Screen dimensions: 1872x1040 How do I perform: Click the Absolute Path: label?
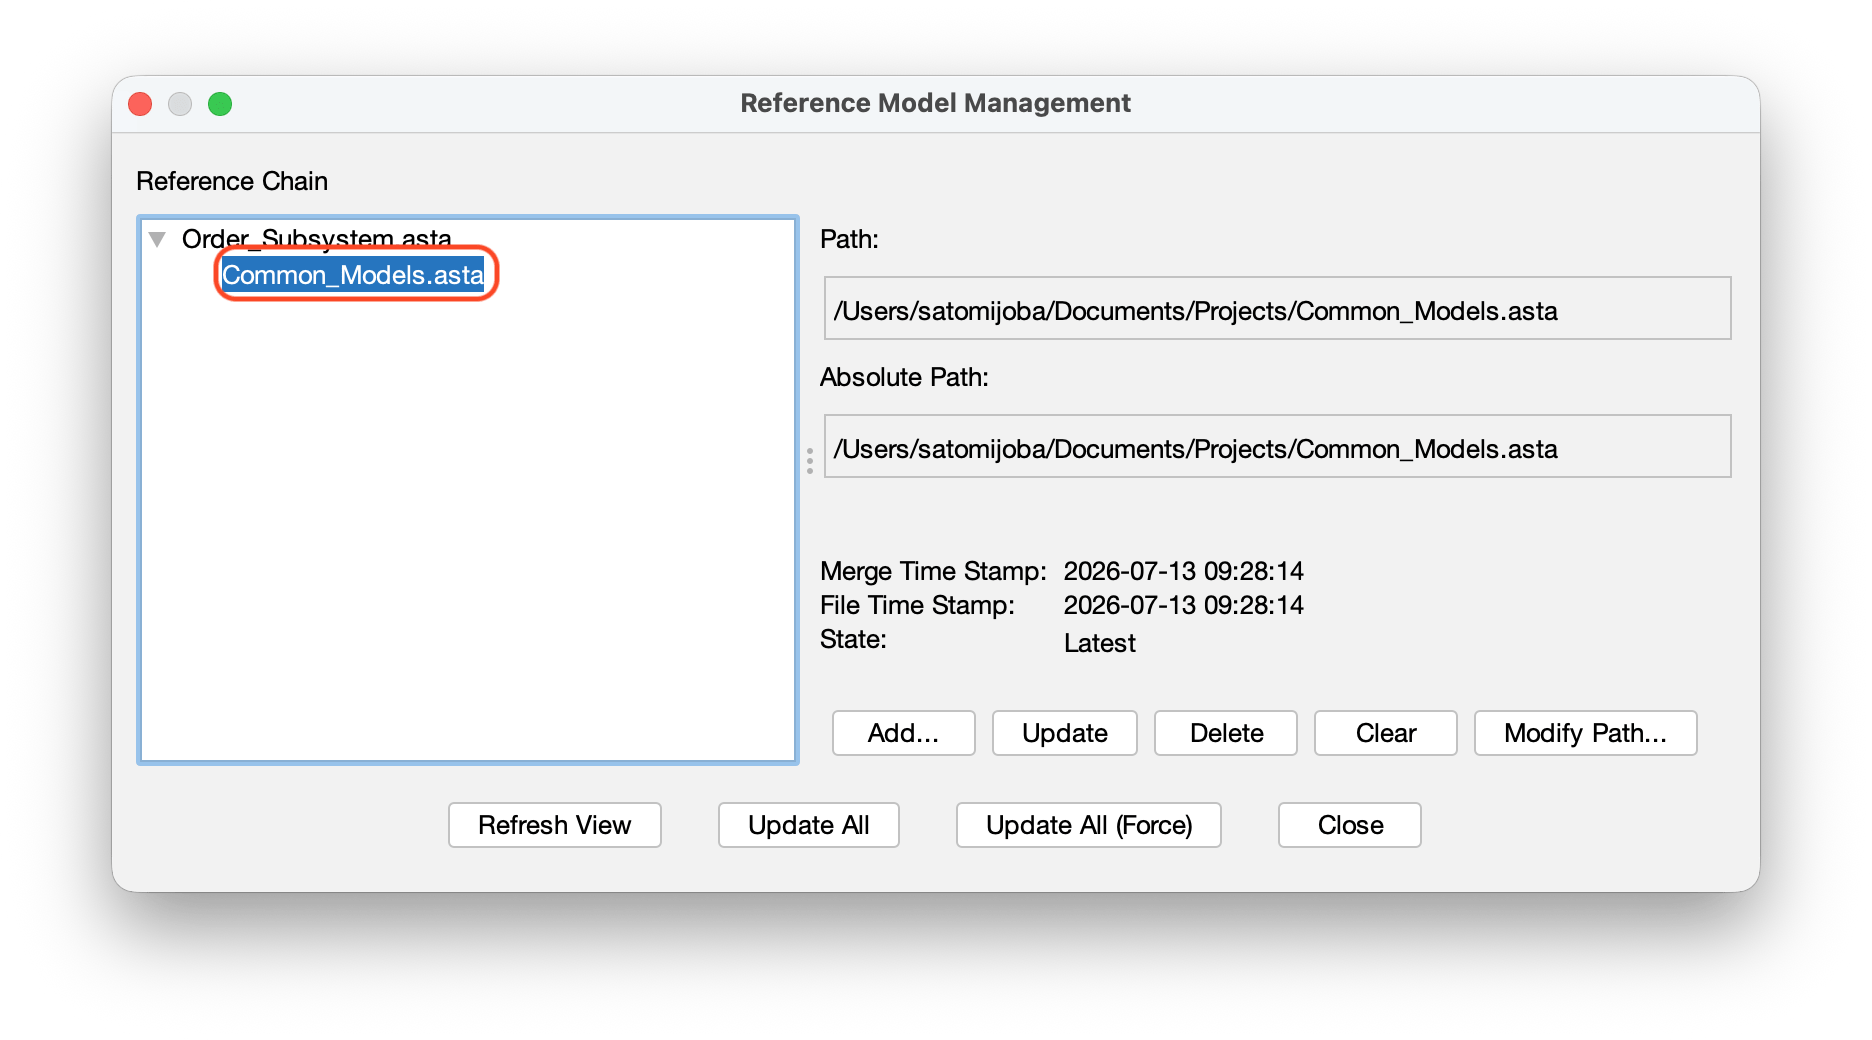point(904,377)
